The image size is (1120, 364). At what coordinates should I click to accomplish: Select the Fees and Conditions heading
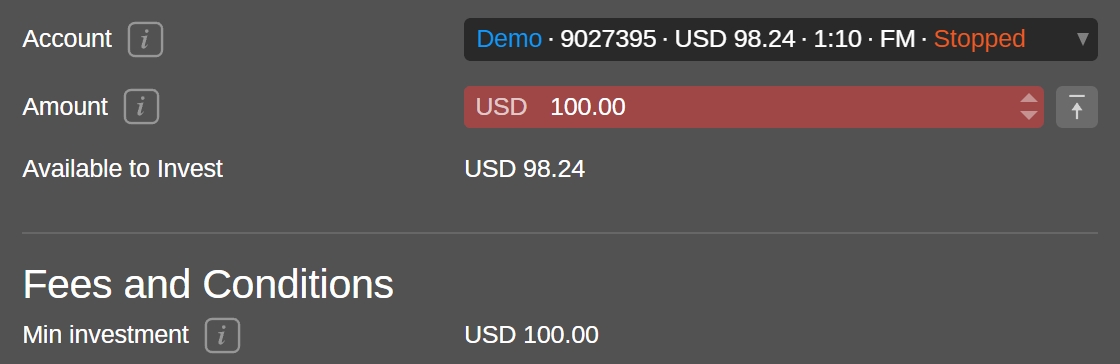coord(209,284)
